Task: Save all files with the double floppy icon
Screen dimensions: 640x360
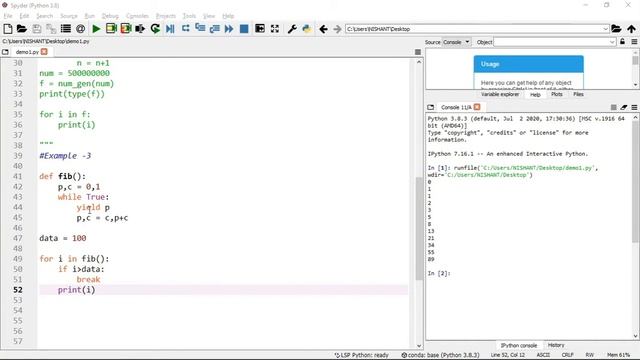Action: click(51, 29)
